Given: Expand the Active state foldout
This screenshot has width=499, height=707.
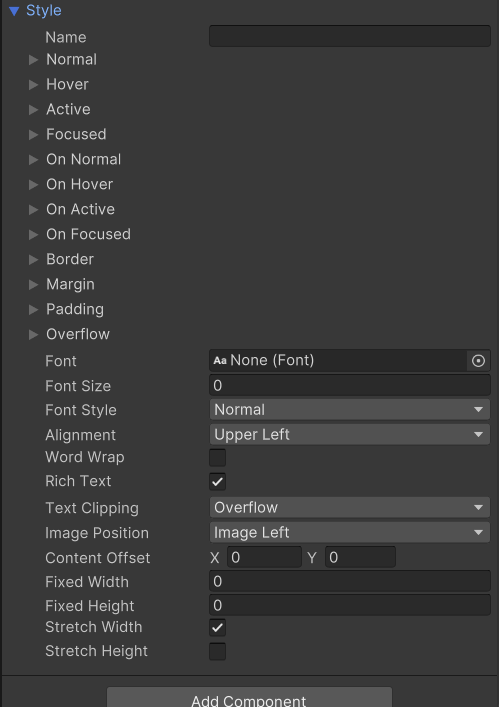Looking at the screenshot, I should [33, 110].
